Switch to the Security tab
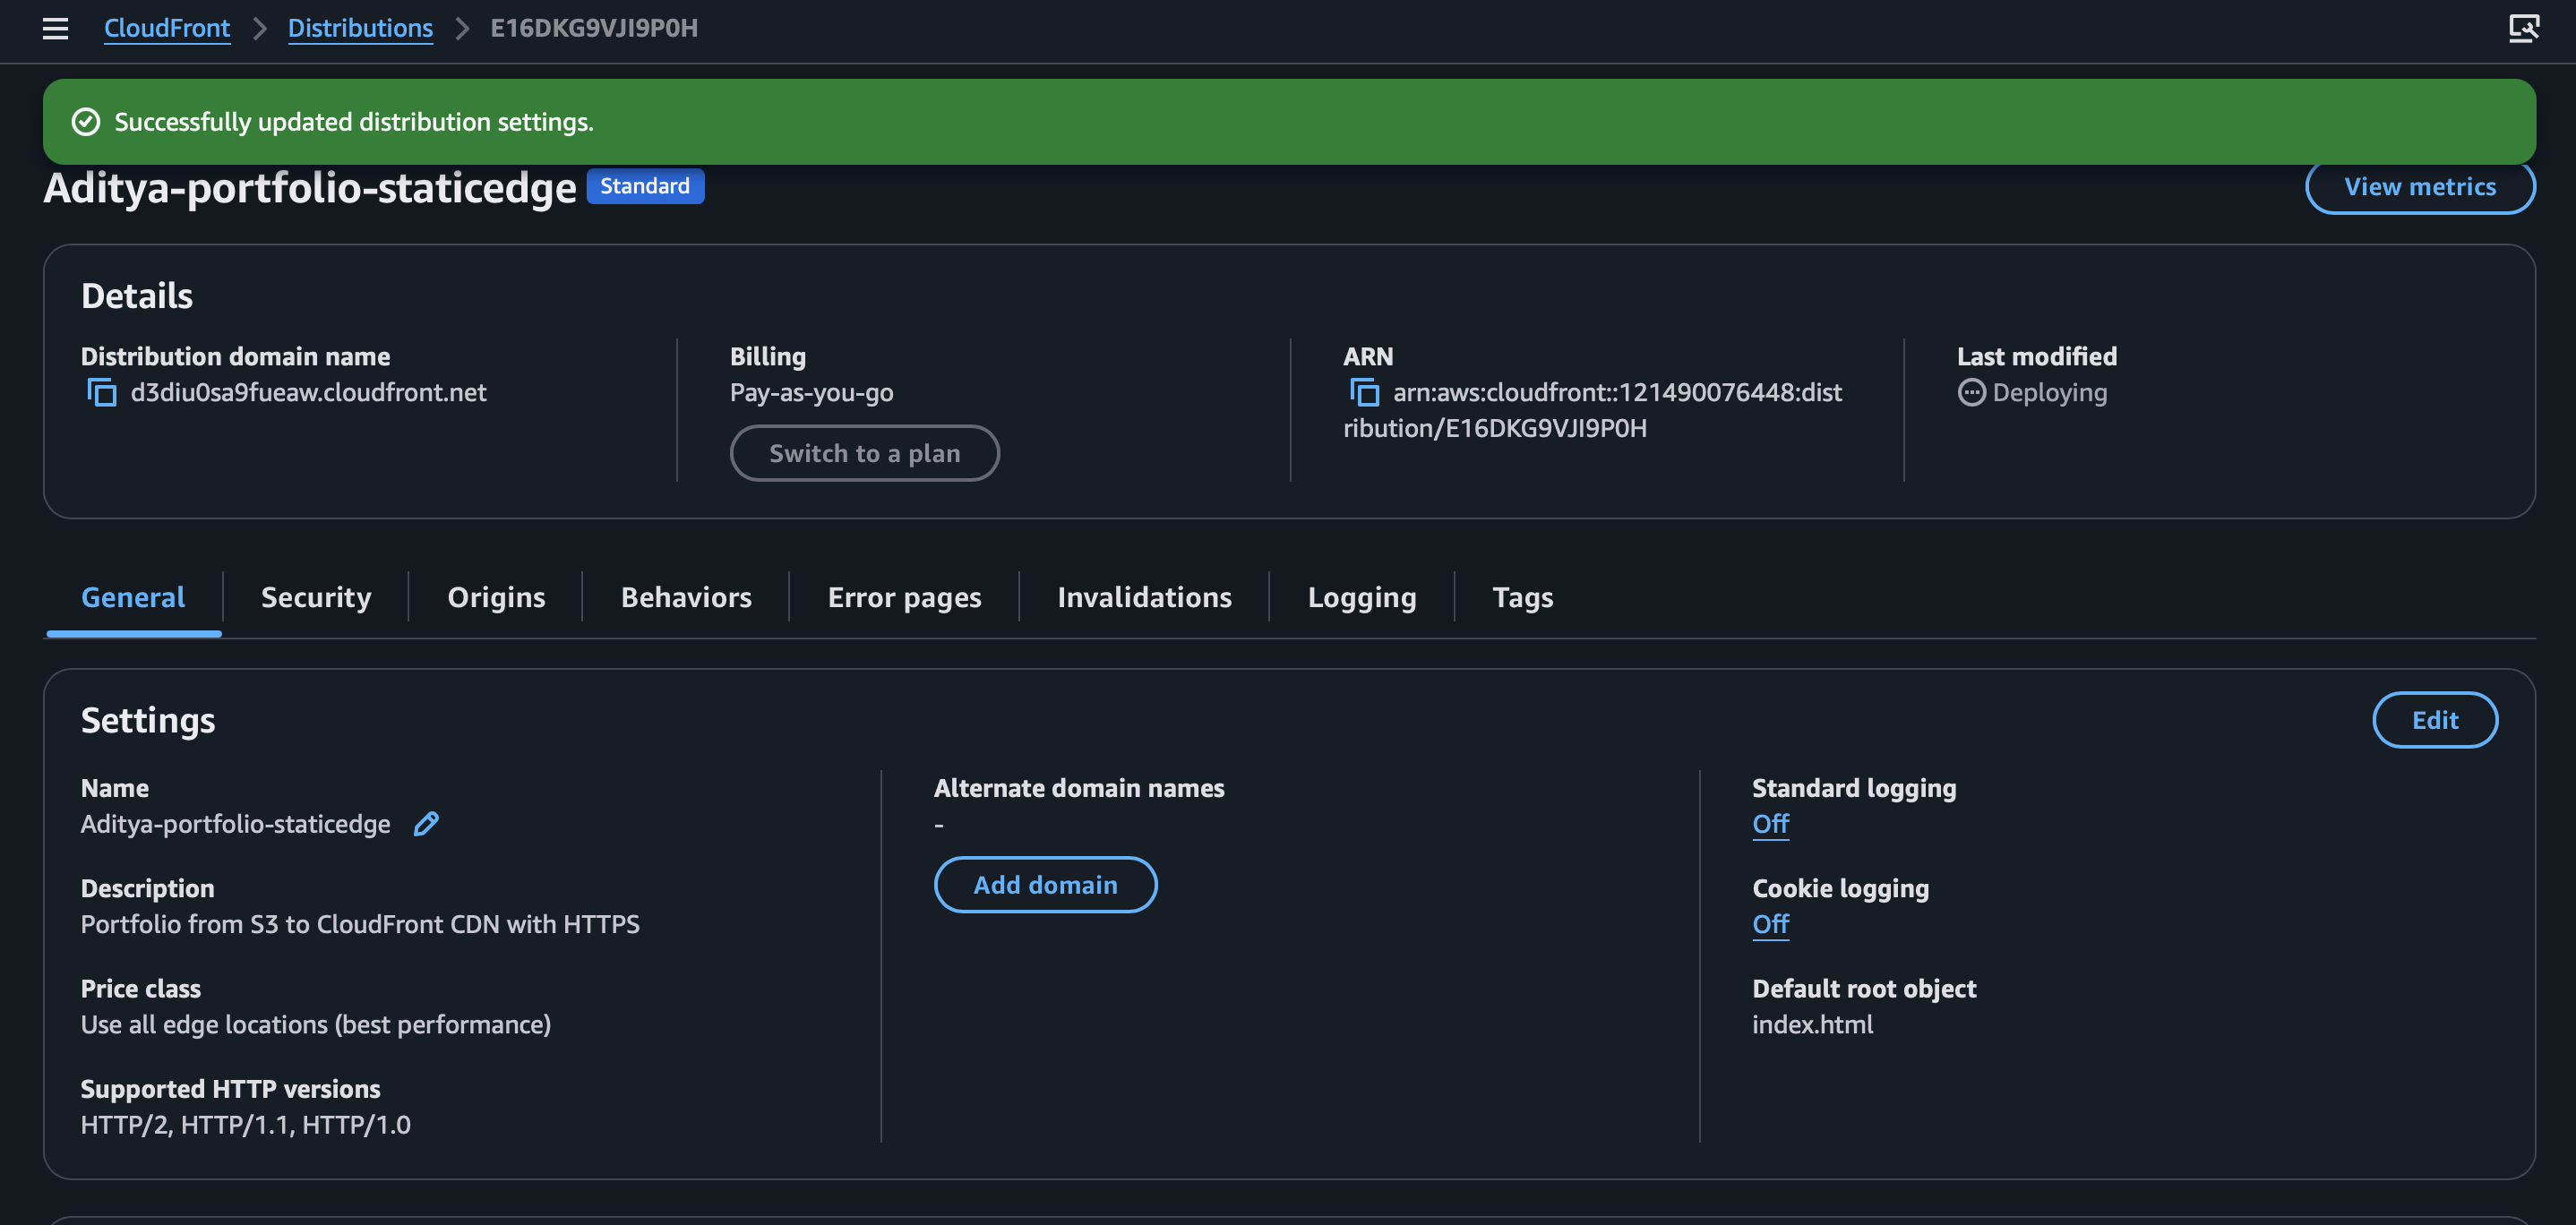2576x1225 pixels. tap(316, 597)
